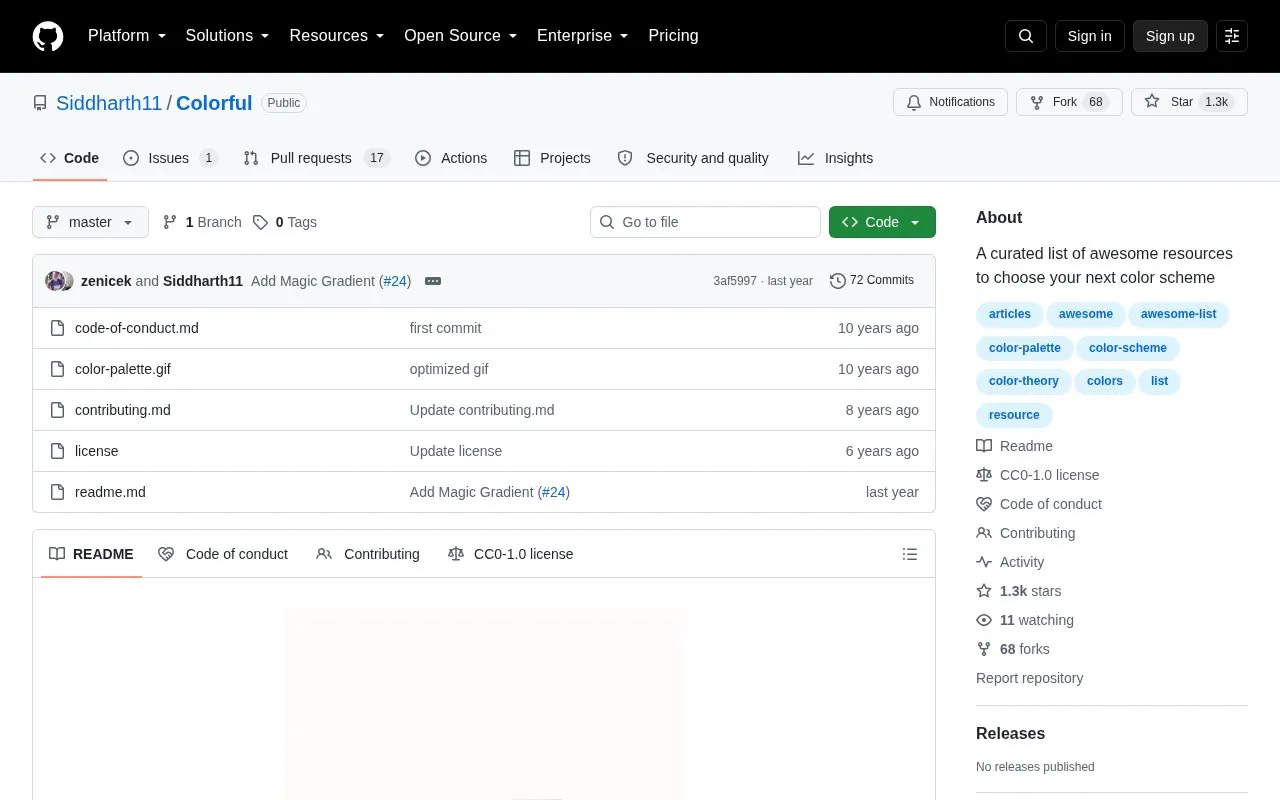
Task: Open the Actions tab
Action: [x=451, y=158]
